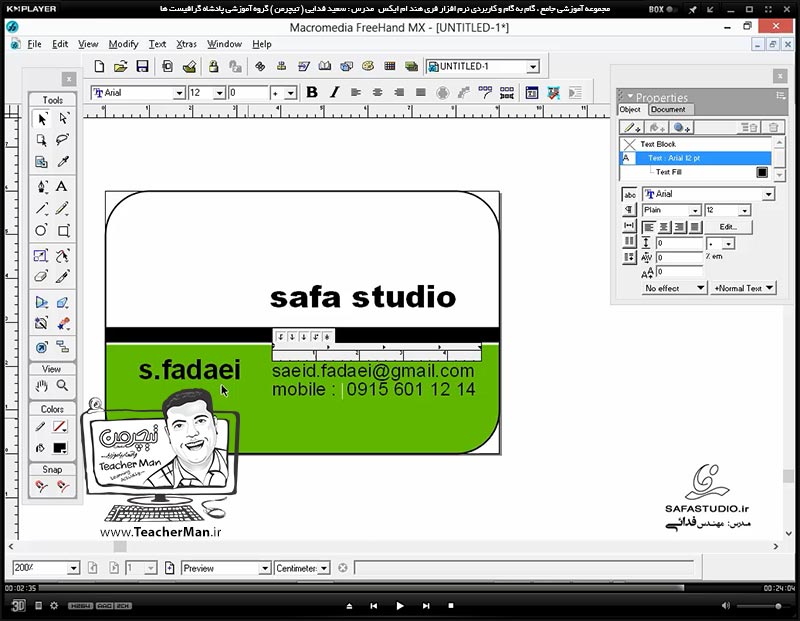Open the File menu

tap(34, 44)
